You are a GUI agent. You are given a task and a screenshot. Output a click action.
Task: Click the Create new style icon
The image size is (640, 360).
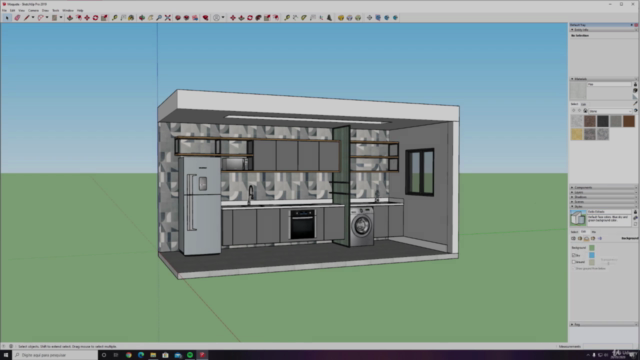[x=635, y=218]
